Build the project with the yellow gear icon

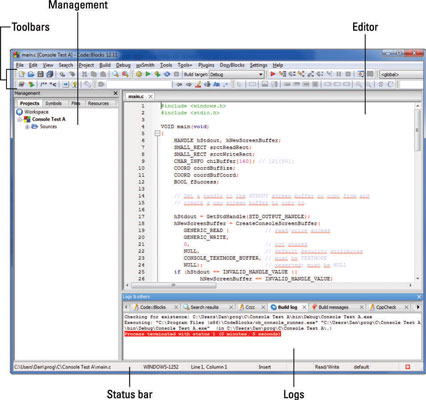pos(139,74)
